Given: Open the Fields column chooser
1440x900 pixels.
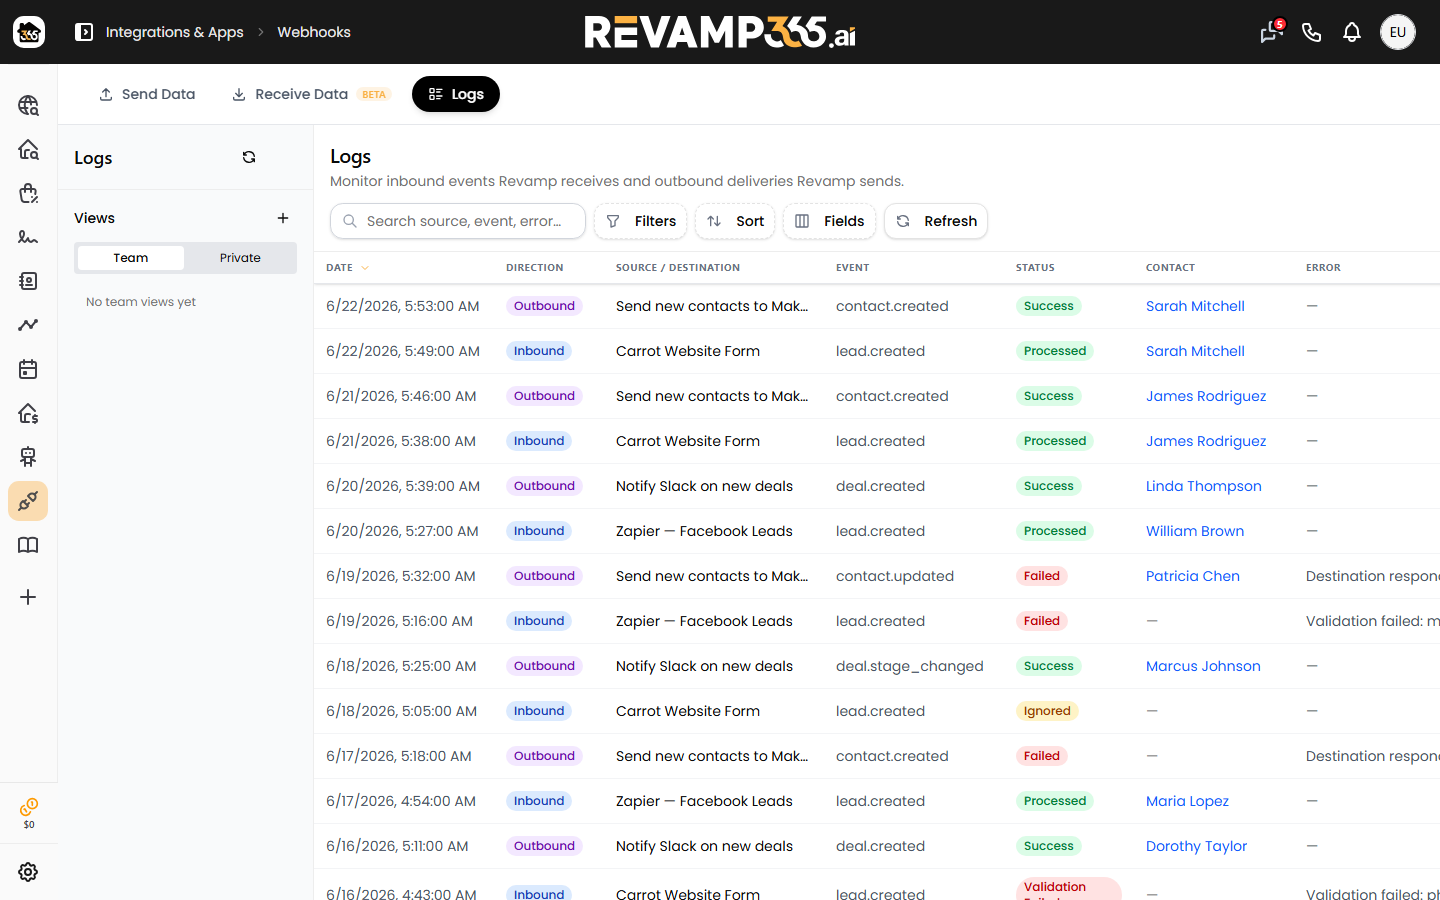Looking at the screenshot, I should 829,221.
